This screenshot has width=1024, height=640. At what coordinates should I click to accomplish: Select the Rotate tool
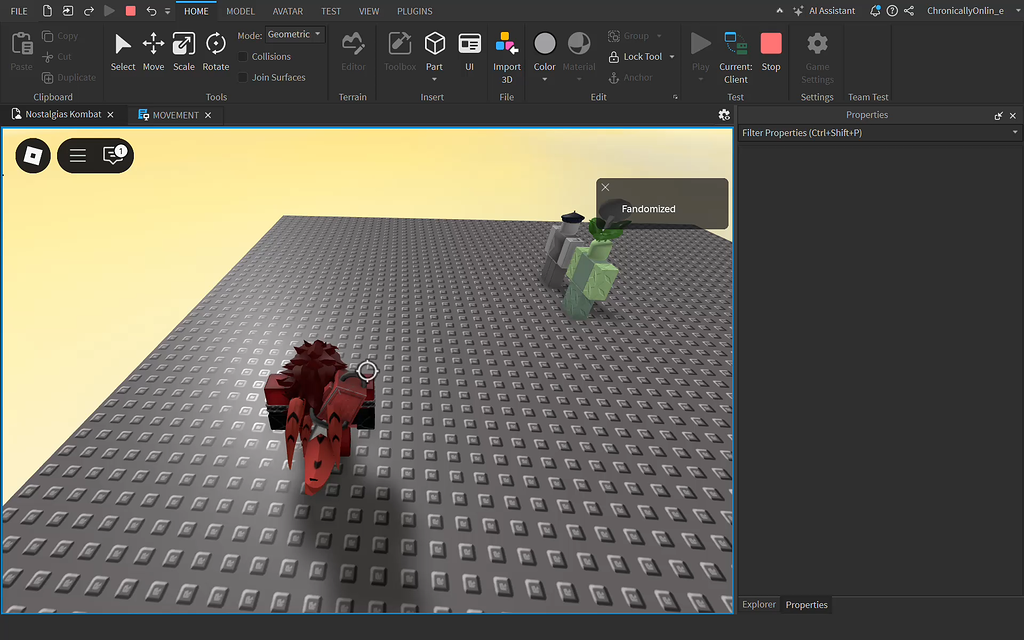click(216, 51)
